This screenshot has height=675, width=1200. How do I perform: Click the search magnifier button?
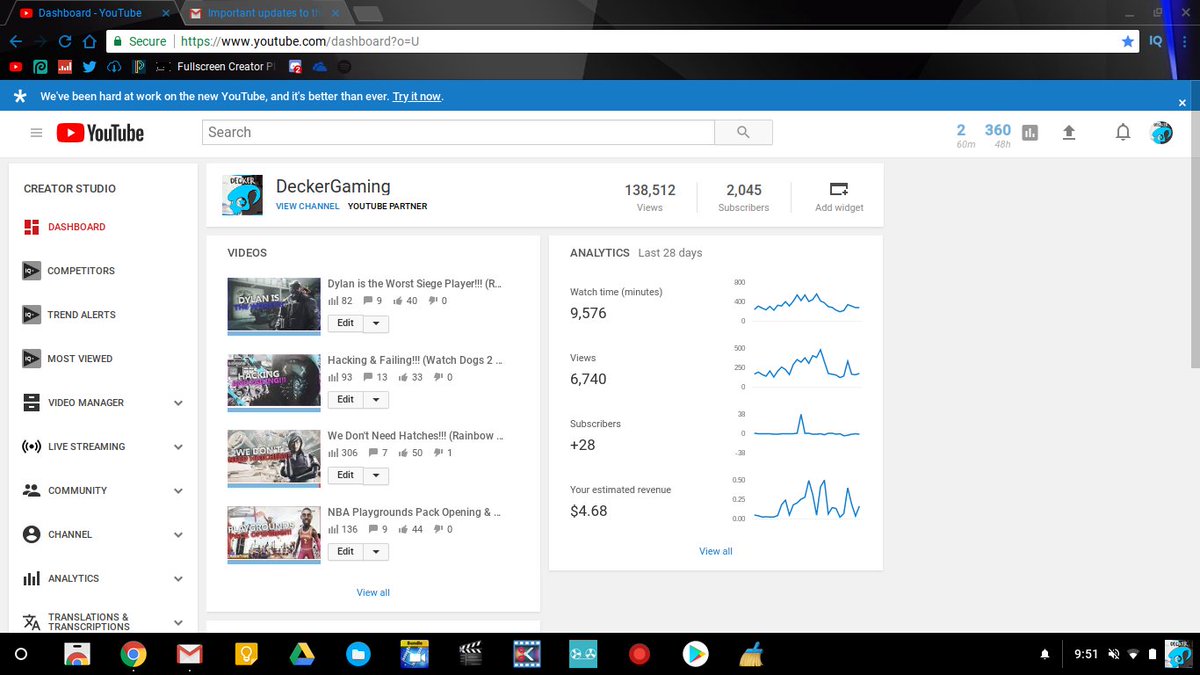743,132
